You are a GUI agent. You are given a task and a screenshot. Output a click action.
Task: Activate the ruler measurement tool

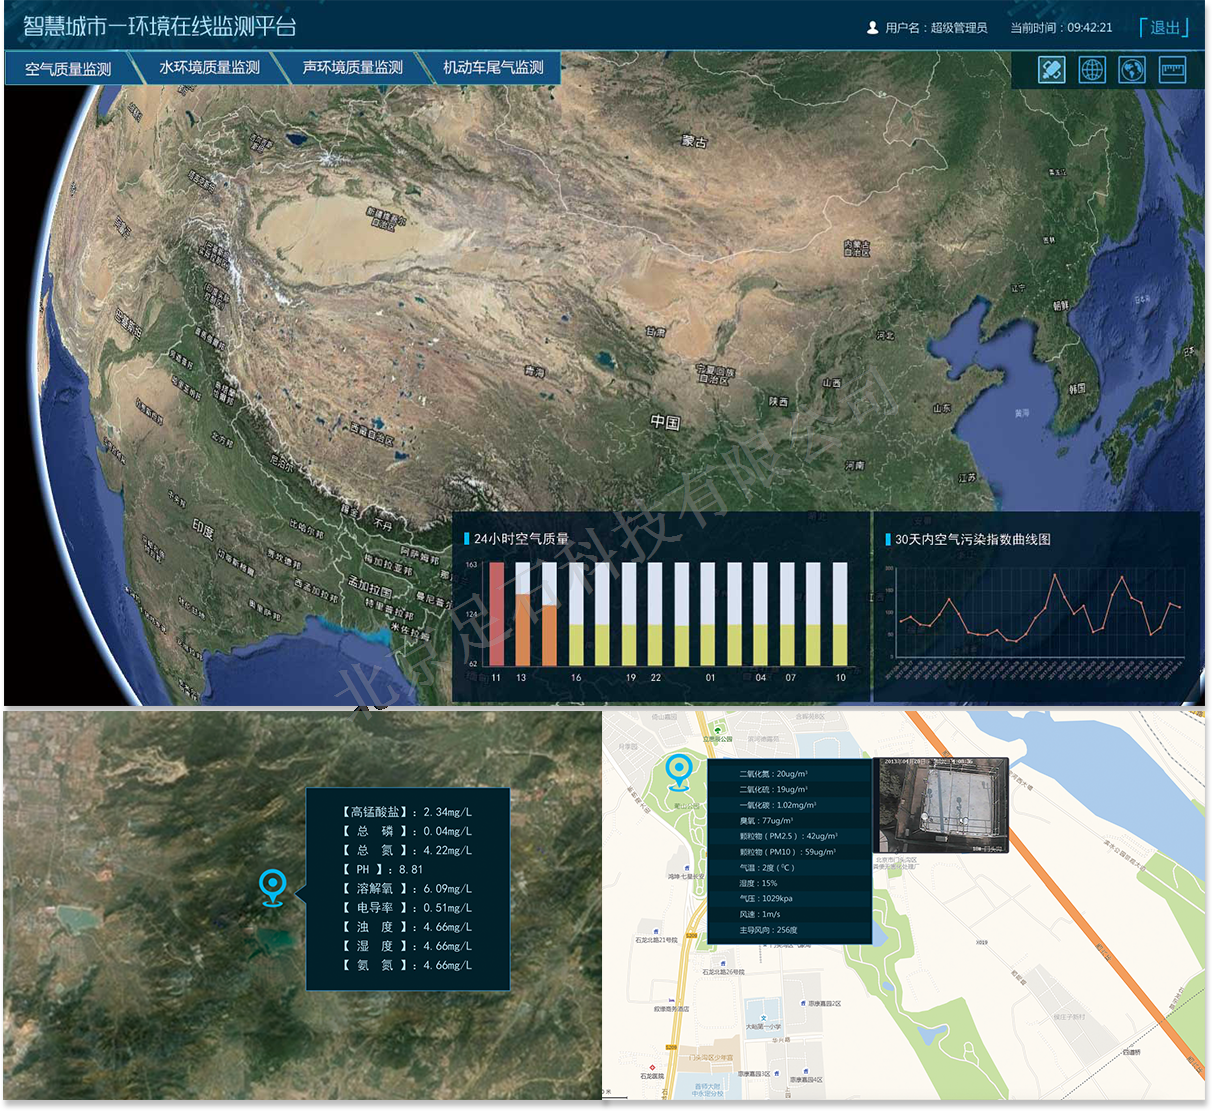1172,70
